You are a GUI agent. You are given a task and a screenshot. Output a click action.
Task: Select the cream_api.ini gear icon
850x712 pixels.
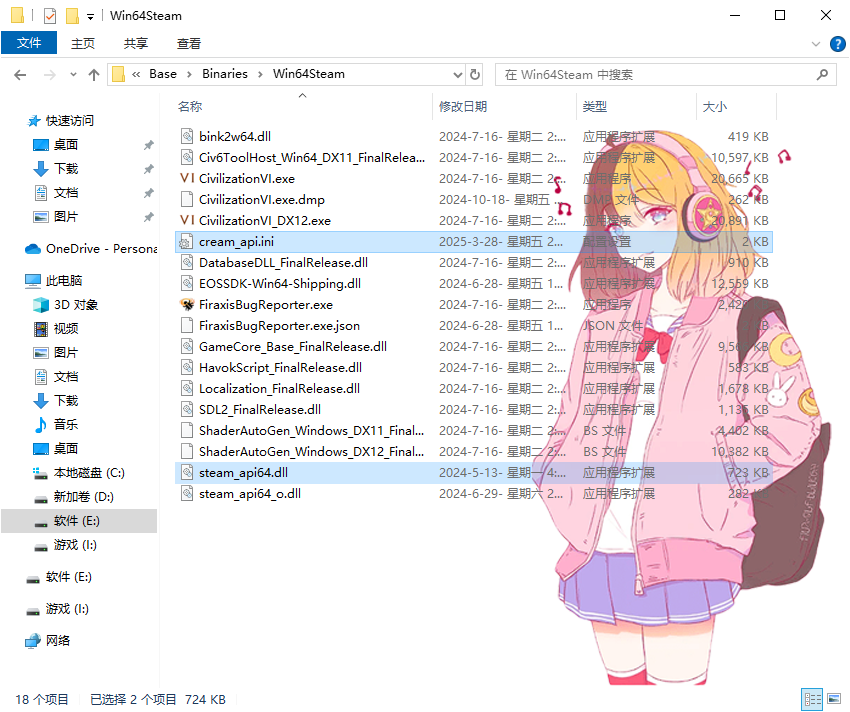pyautogui.click(x=186, y=242)
